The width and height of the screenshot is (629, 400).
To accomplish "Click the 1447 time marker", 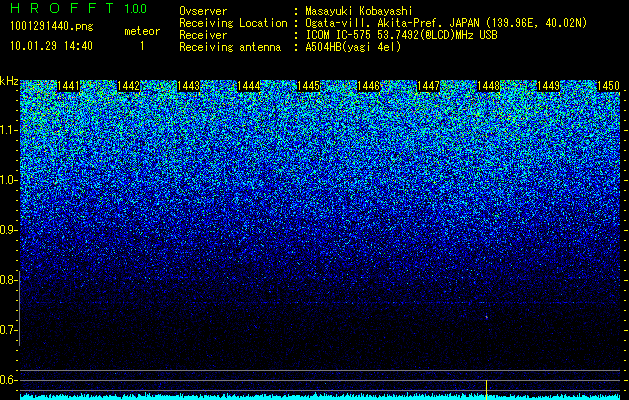I will (x=428, y=86).
